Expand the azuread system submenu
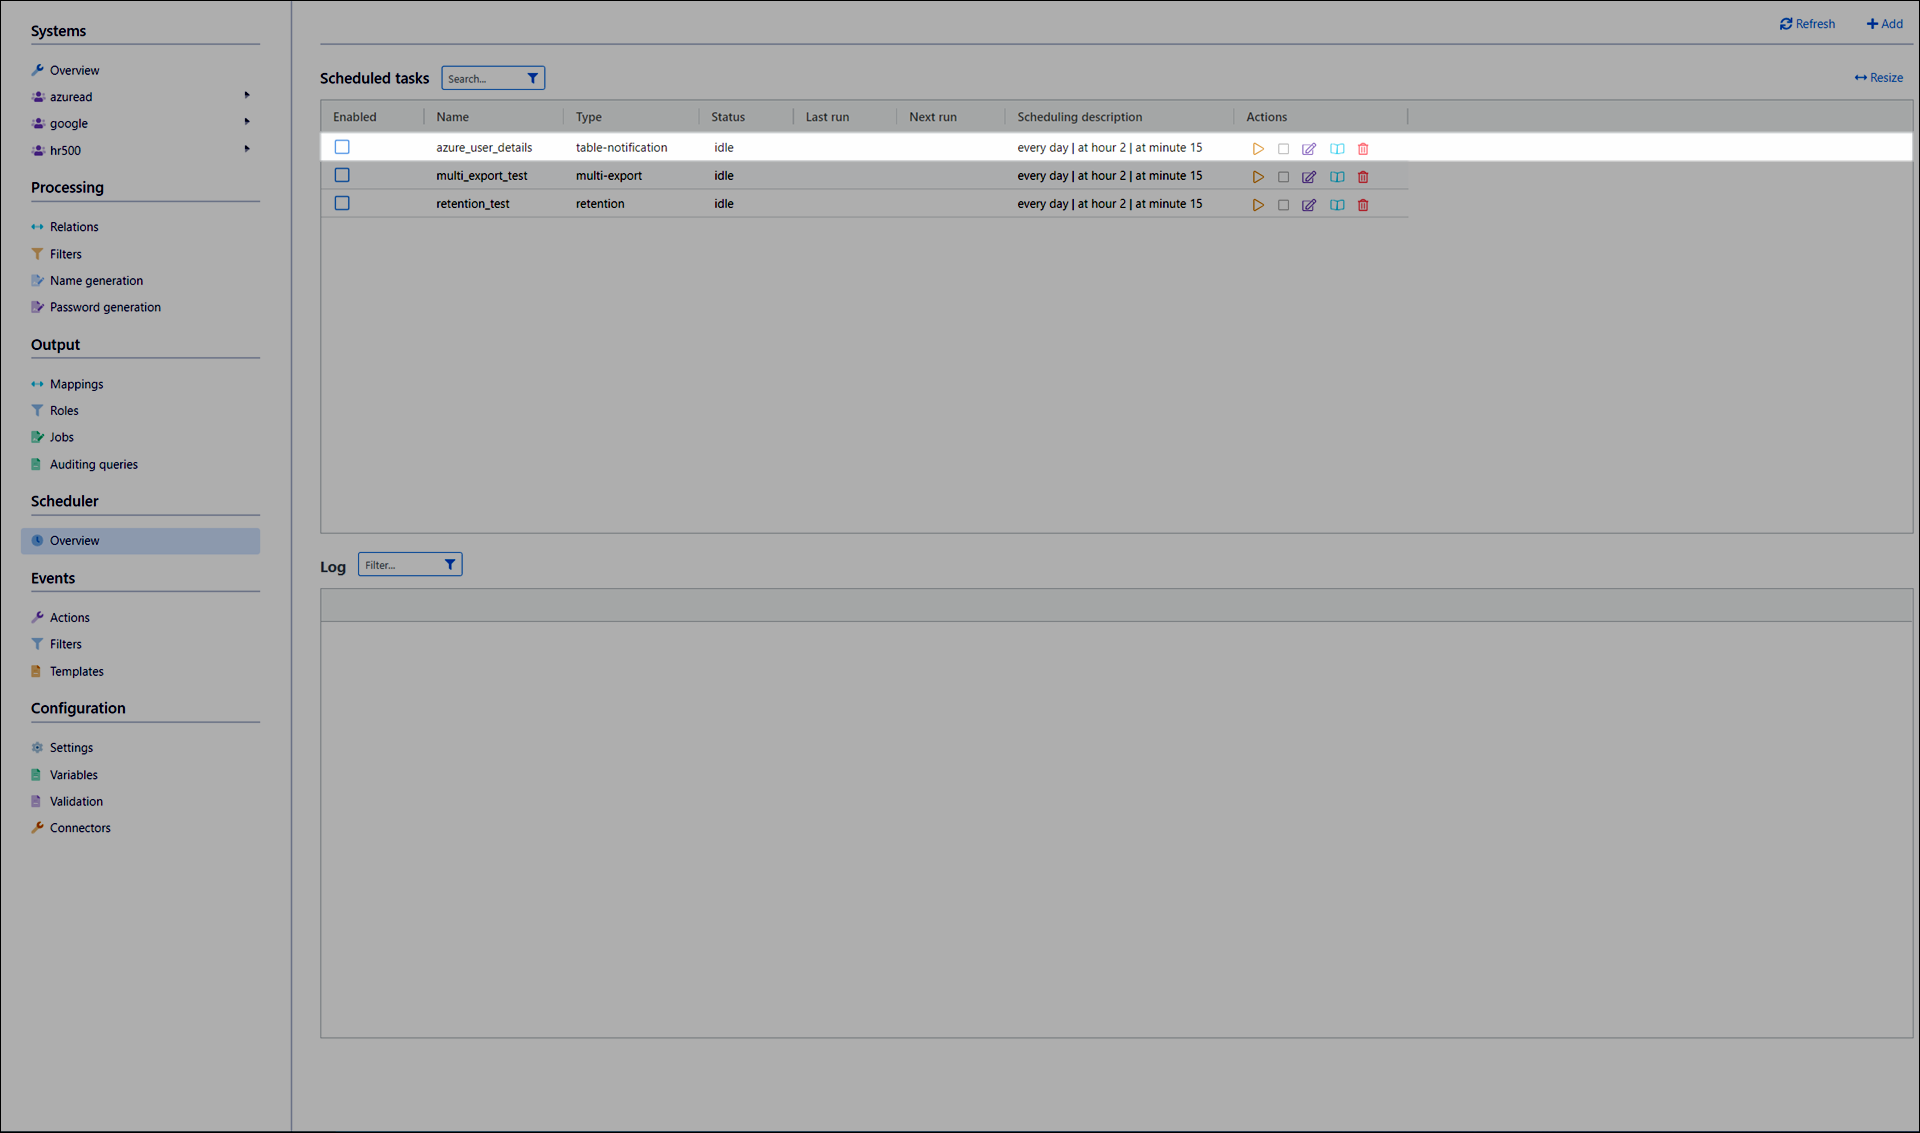This screenshot has width=1920, height=1133. [247, 96]
